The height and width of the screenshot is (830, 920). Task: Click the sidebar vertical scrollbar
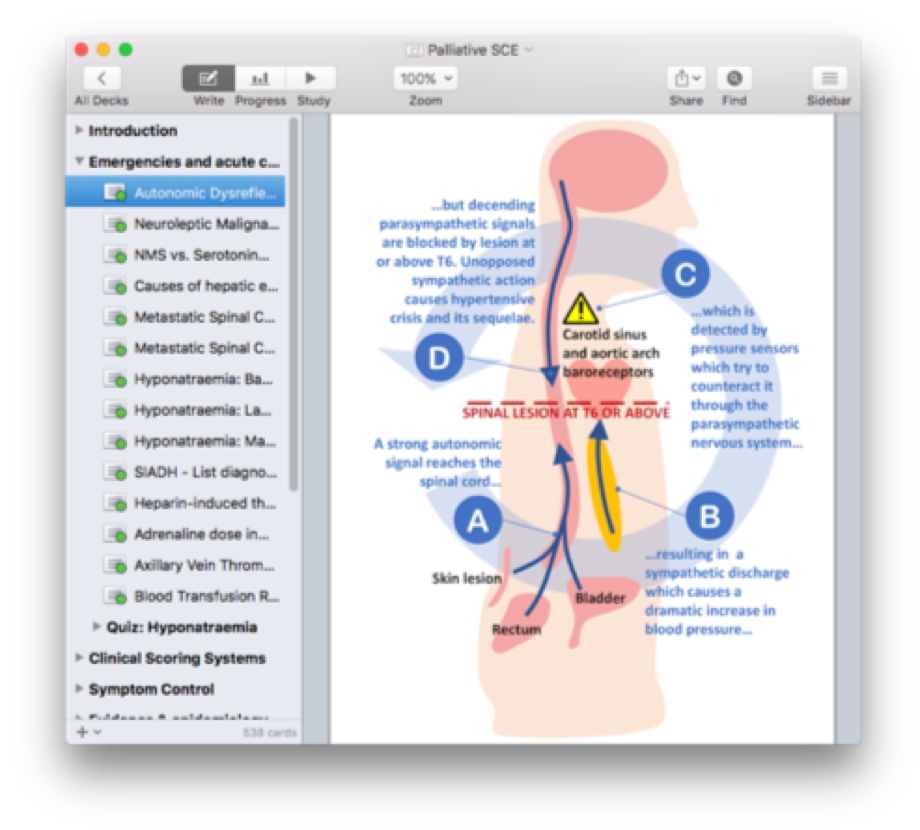(x=294, y=300)
